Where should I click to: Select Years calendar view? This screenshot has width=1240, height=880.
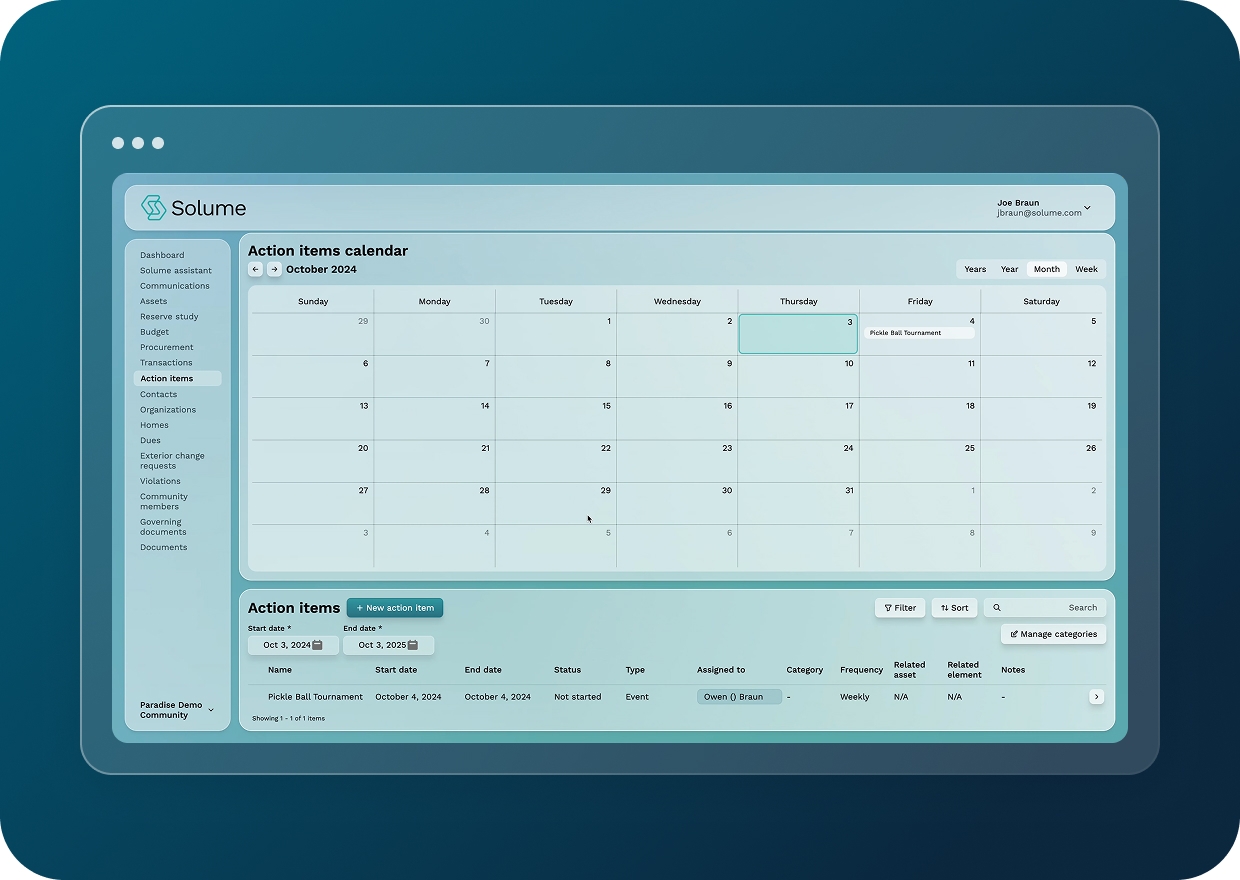[x=975, y=269]
